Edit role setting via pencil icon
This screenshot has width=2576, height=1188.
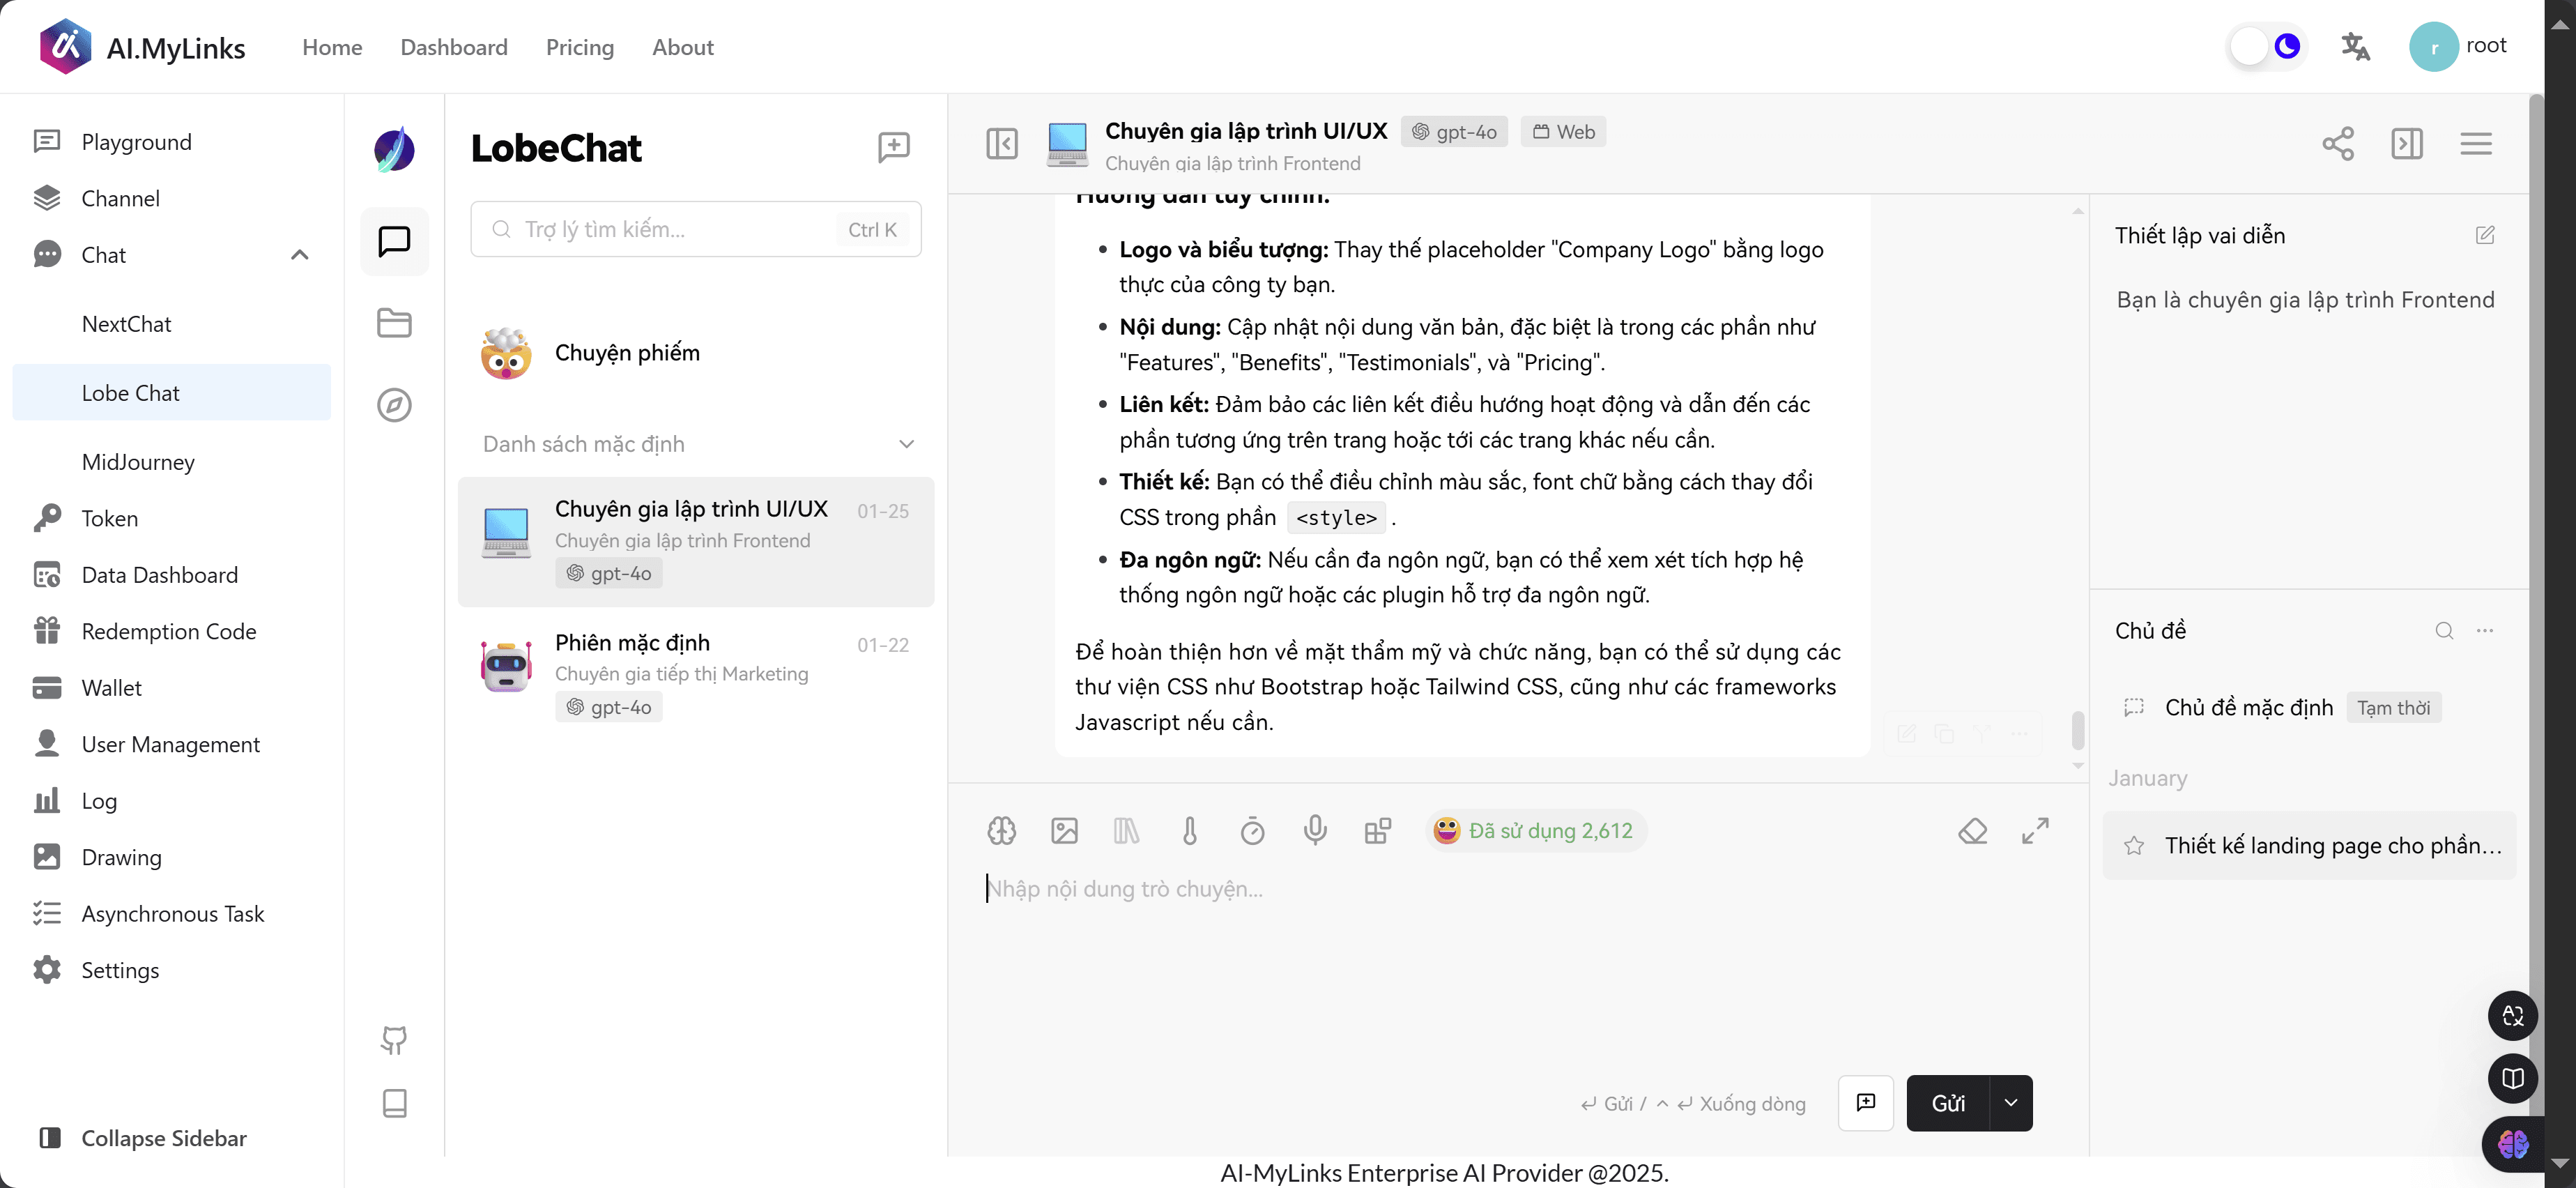(x=2486, y=235)
